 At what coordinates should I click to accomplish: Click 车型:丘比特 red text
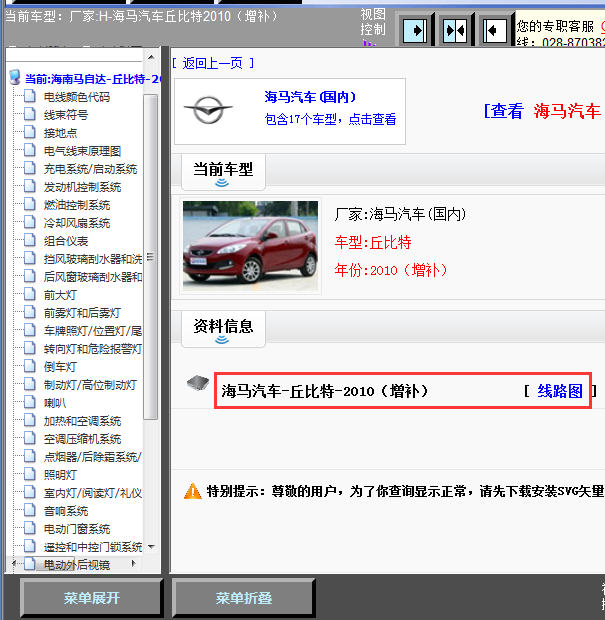373,242
